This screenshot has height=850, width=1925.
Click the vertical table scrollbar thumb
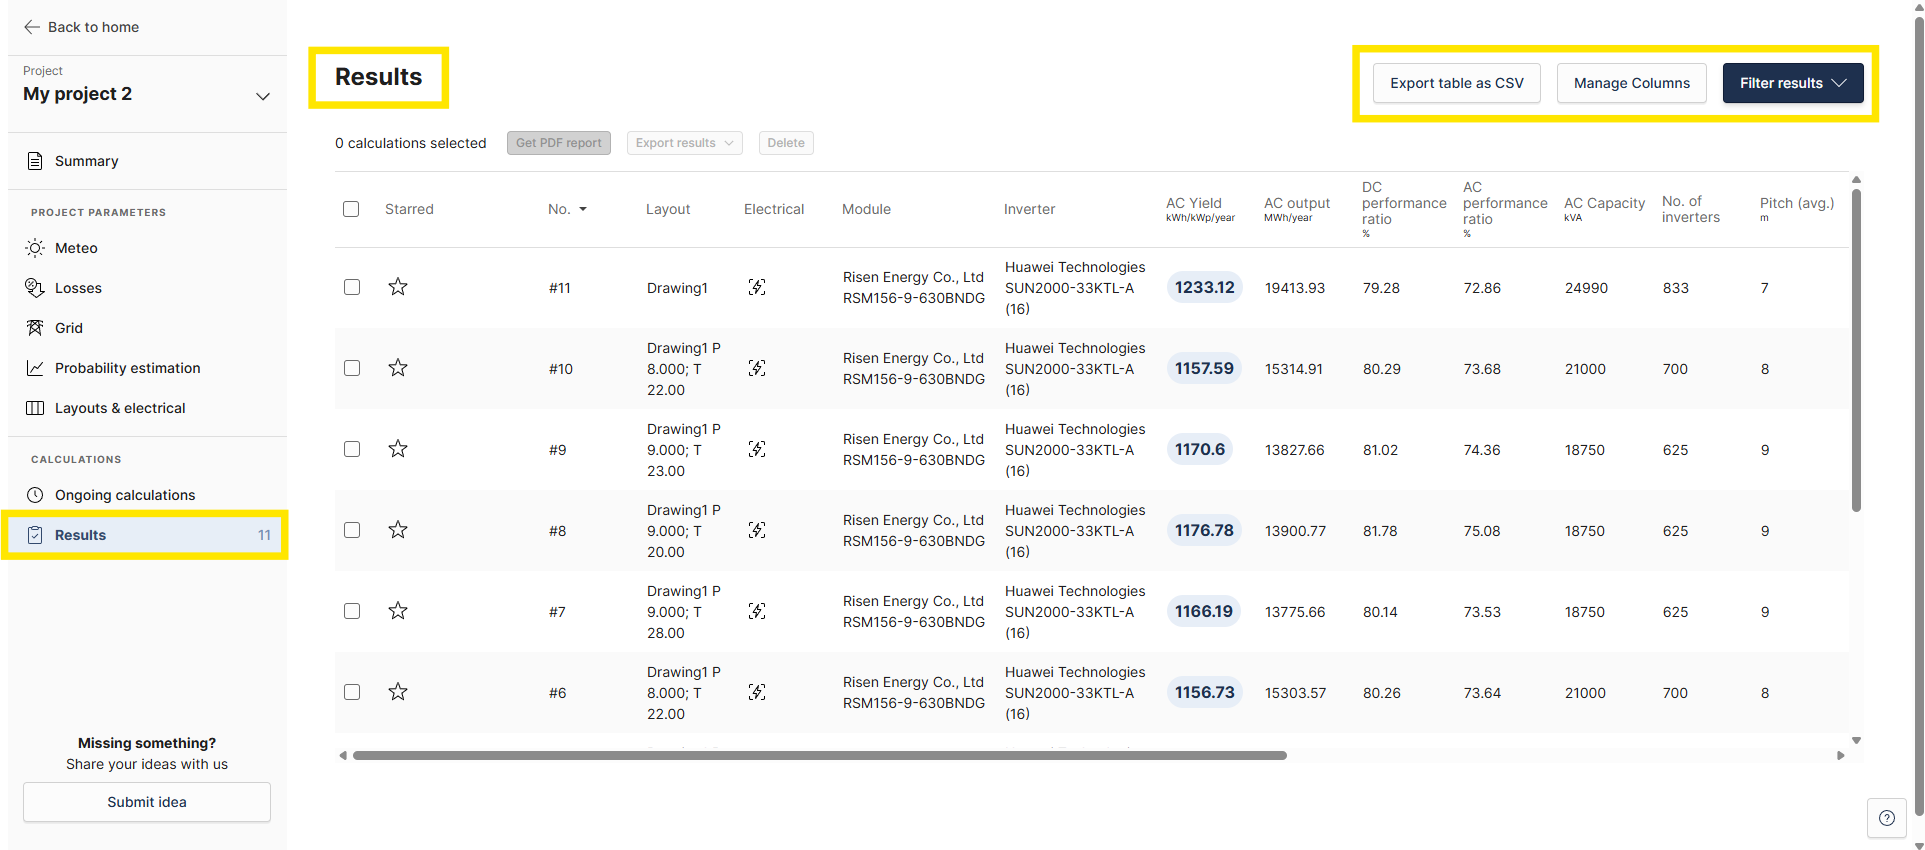[x=1856, y=350]
